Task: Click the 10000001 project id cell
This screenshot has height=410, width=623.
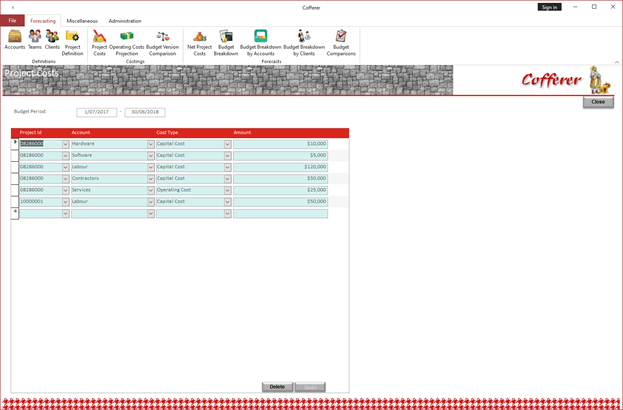Action: (41, 202)
